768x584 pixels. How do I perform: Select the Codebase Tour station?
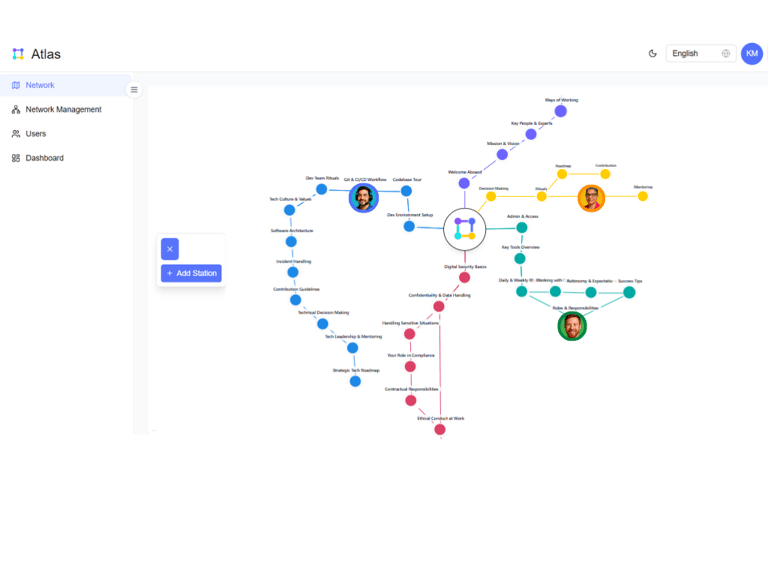pyautogui.click(x=406, y=191)
